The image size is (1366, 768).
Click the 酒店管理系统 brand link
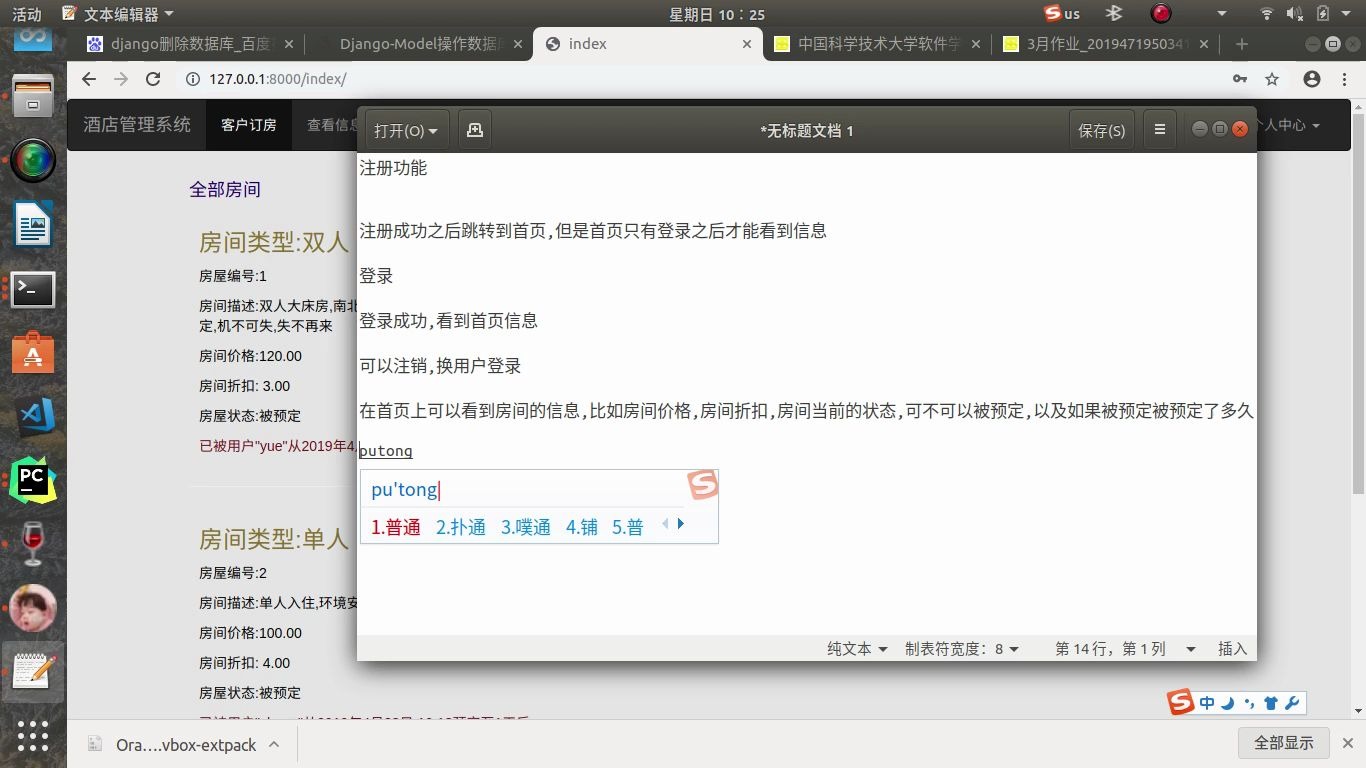pyautogui.click(x=137, y=125)
